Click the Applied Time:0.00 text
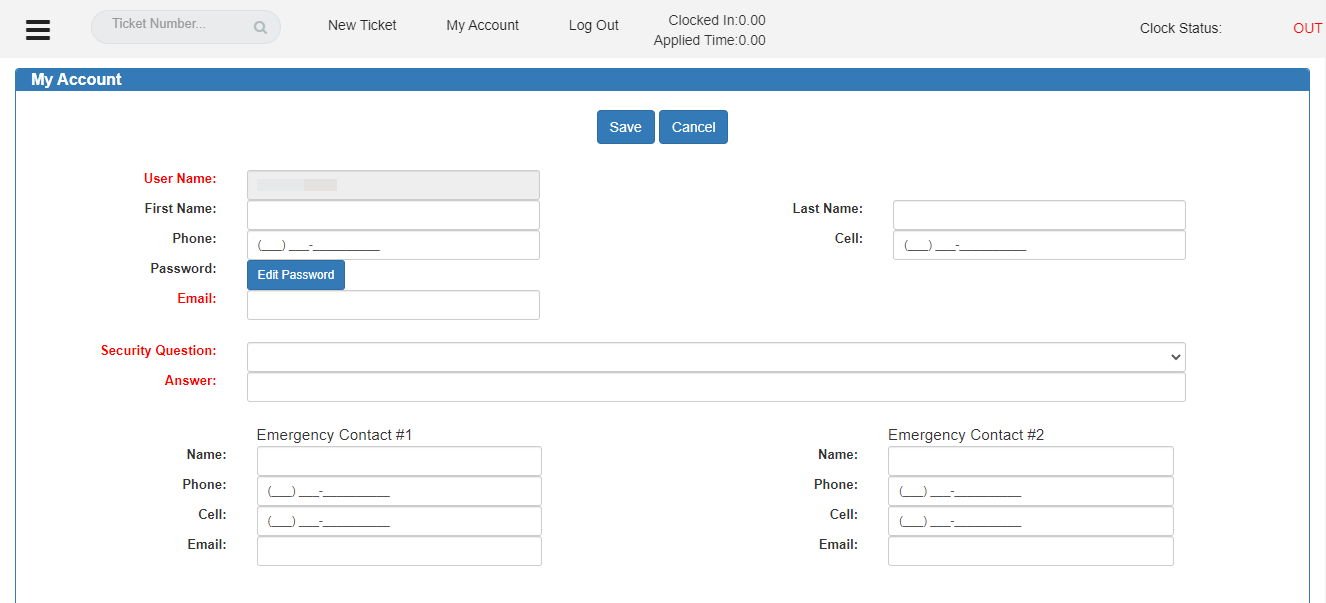This screenshot has width=1326, height=603. pos(710,41)
